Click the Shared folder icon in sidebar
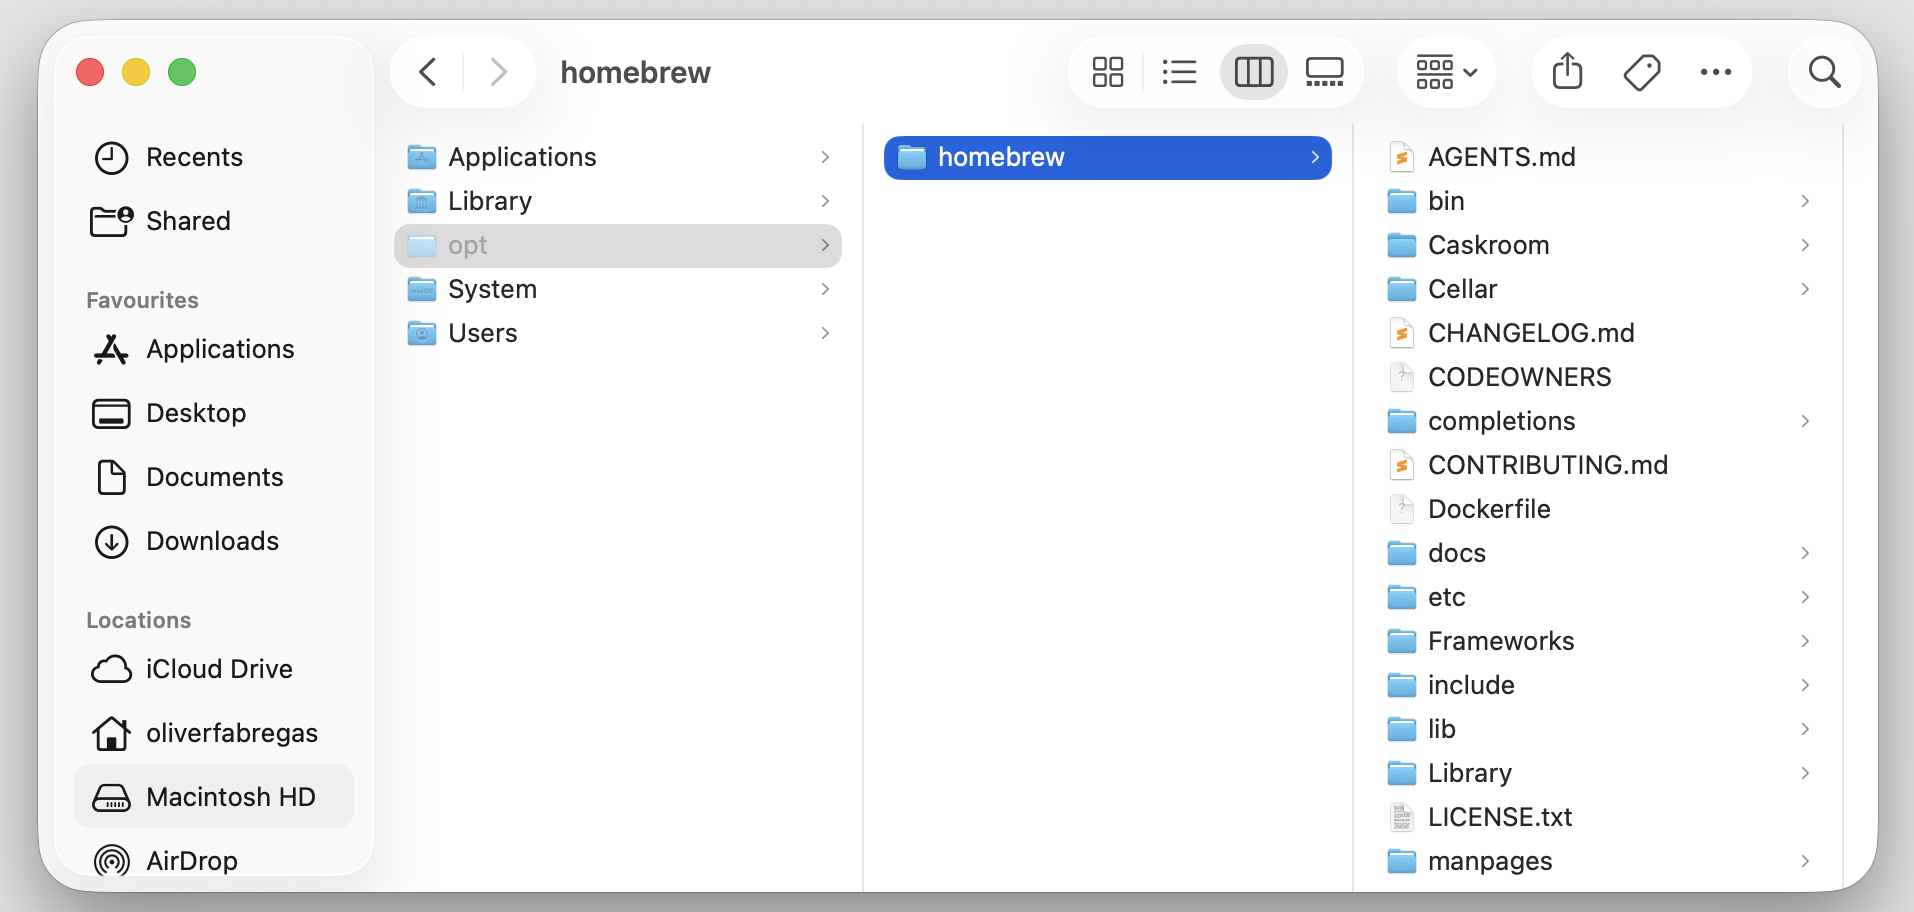The image size is (1914, 912). point(111,221)
